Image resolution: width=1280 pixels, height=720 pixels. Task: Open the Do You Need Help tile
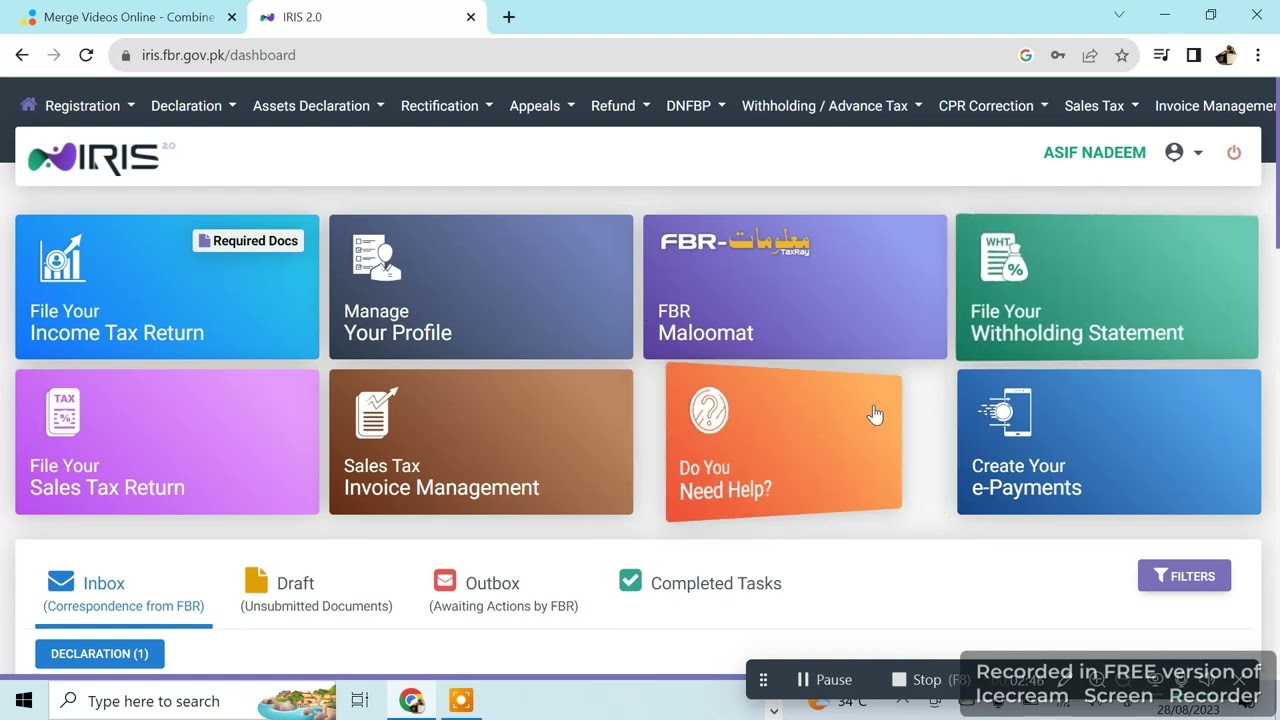point(784,442)
